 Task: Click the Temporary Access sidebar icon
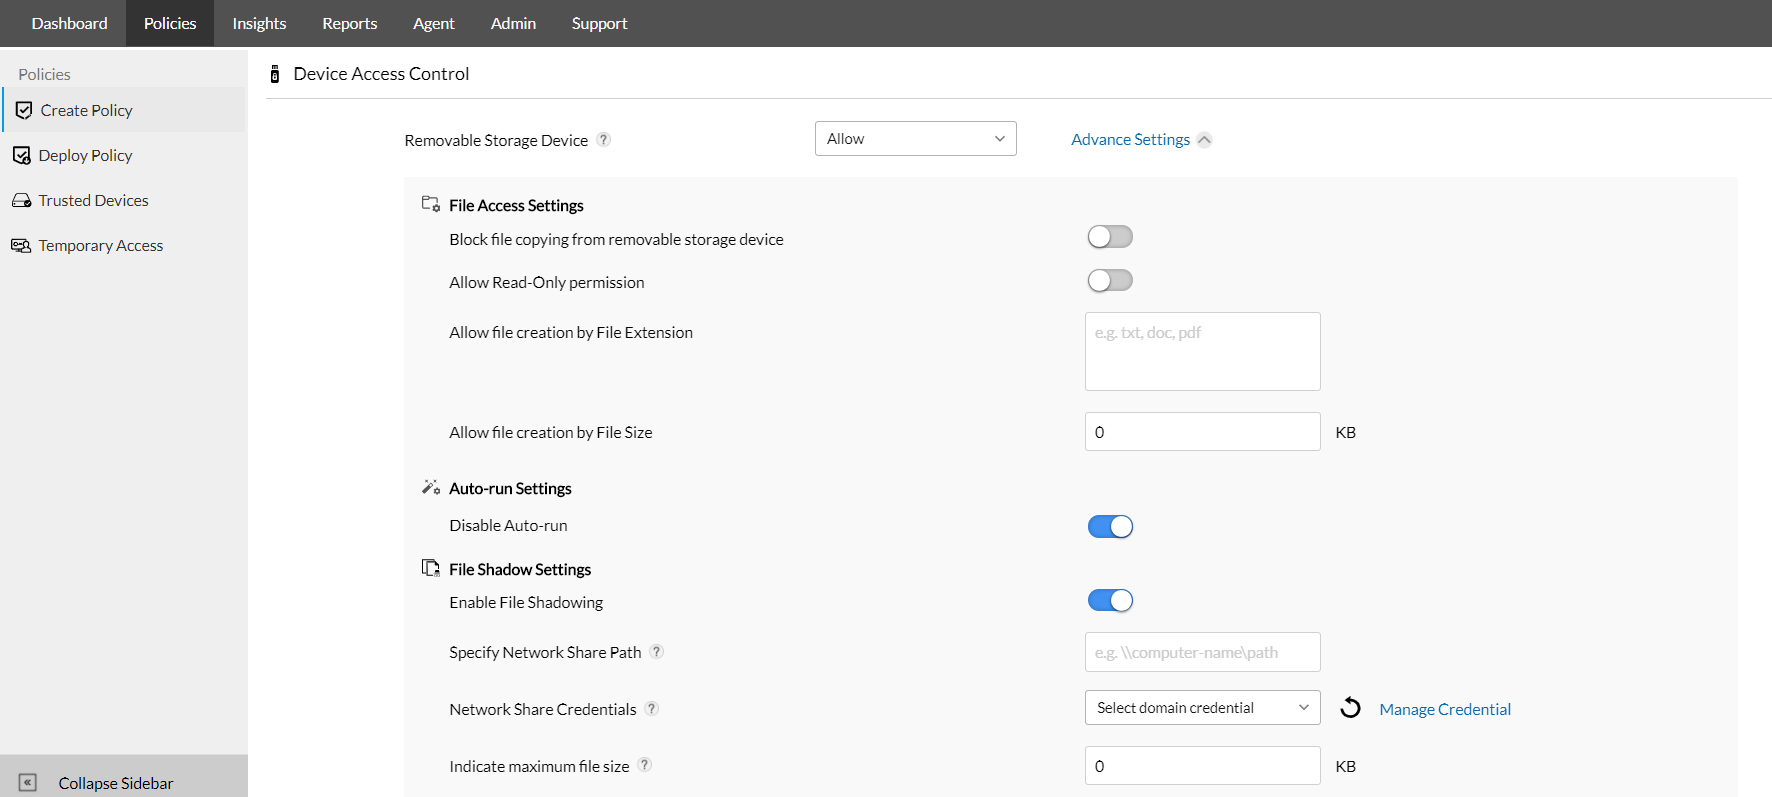[x=21, y=246]
